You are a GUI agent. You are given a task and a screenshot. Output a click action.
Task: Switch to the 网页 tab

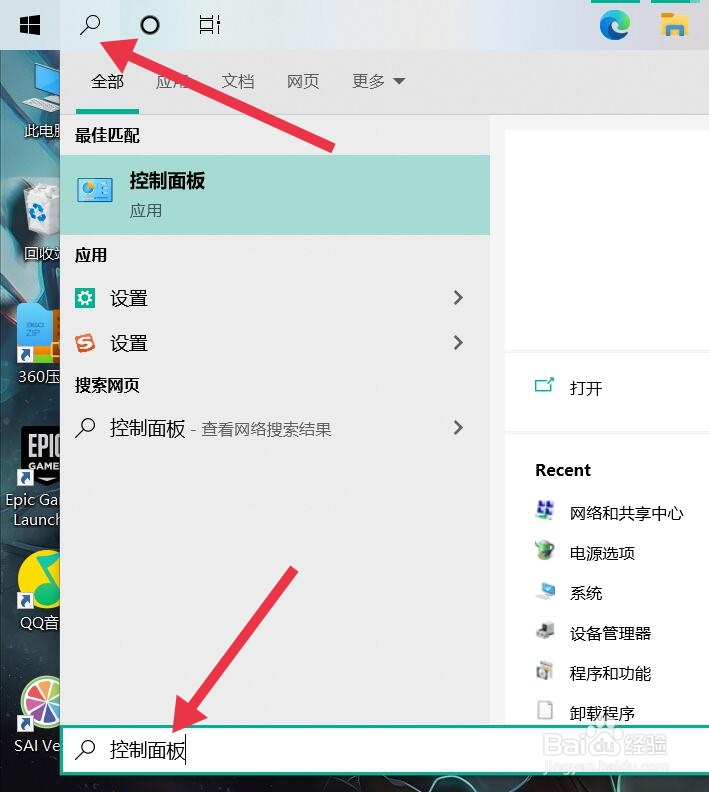tap(303, 81)
